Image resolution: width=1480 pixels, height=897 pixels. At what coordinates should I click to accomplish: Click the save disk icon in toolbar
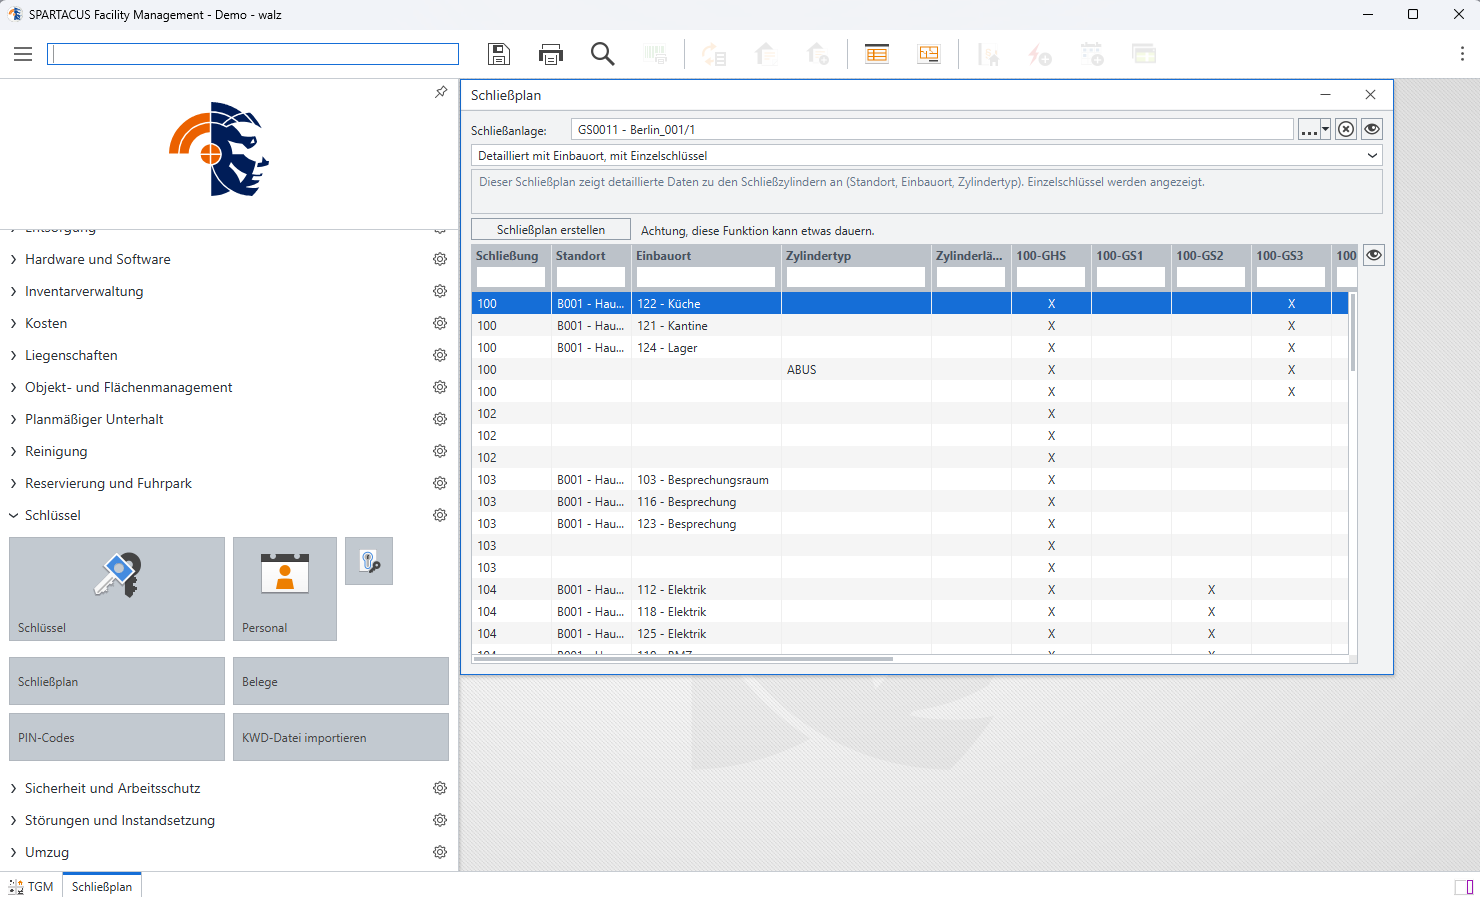[498, 54]
